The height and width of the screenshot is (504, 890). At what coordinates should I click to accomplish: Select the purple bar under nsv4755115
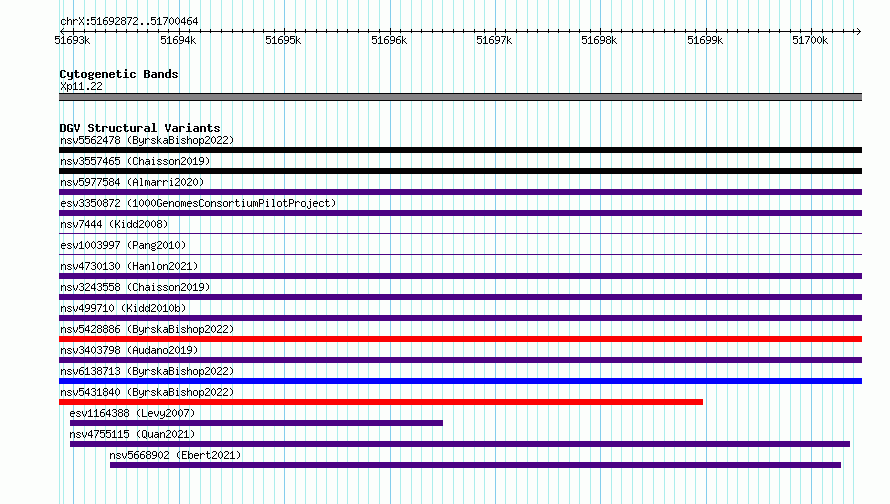[460, 444]
